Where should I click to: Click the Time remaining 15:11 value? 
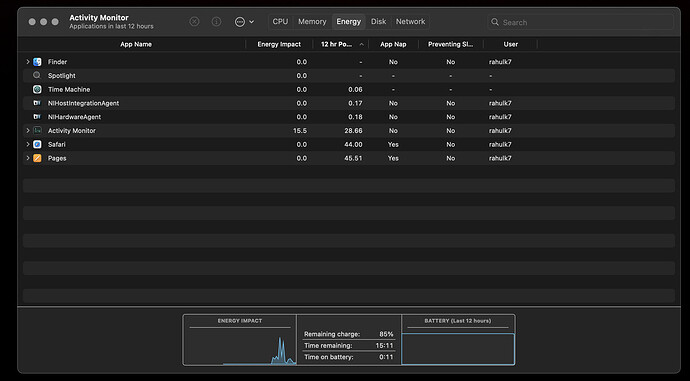pos(384,345)
